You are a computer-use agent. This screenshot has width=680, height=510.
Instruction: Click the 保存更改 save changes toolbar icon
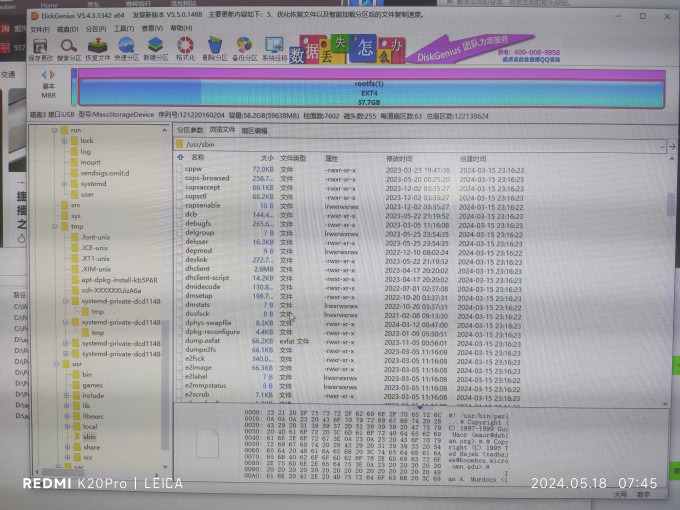tap(40, 49)
